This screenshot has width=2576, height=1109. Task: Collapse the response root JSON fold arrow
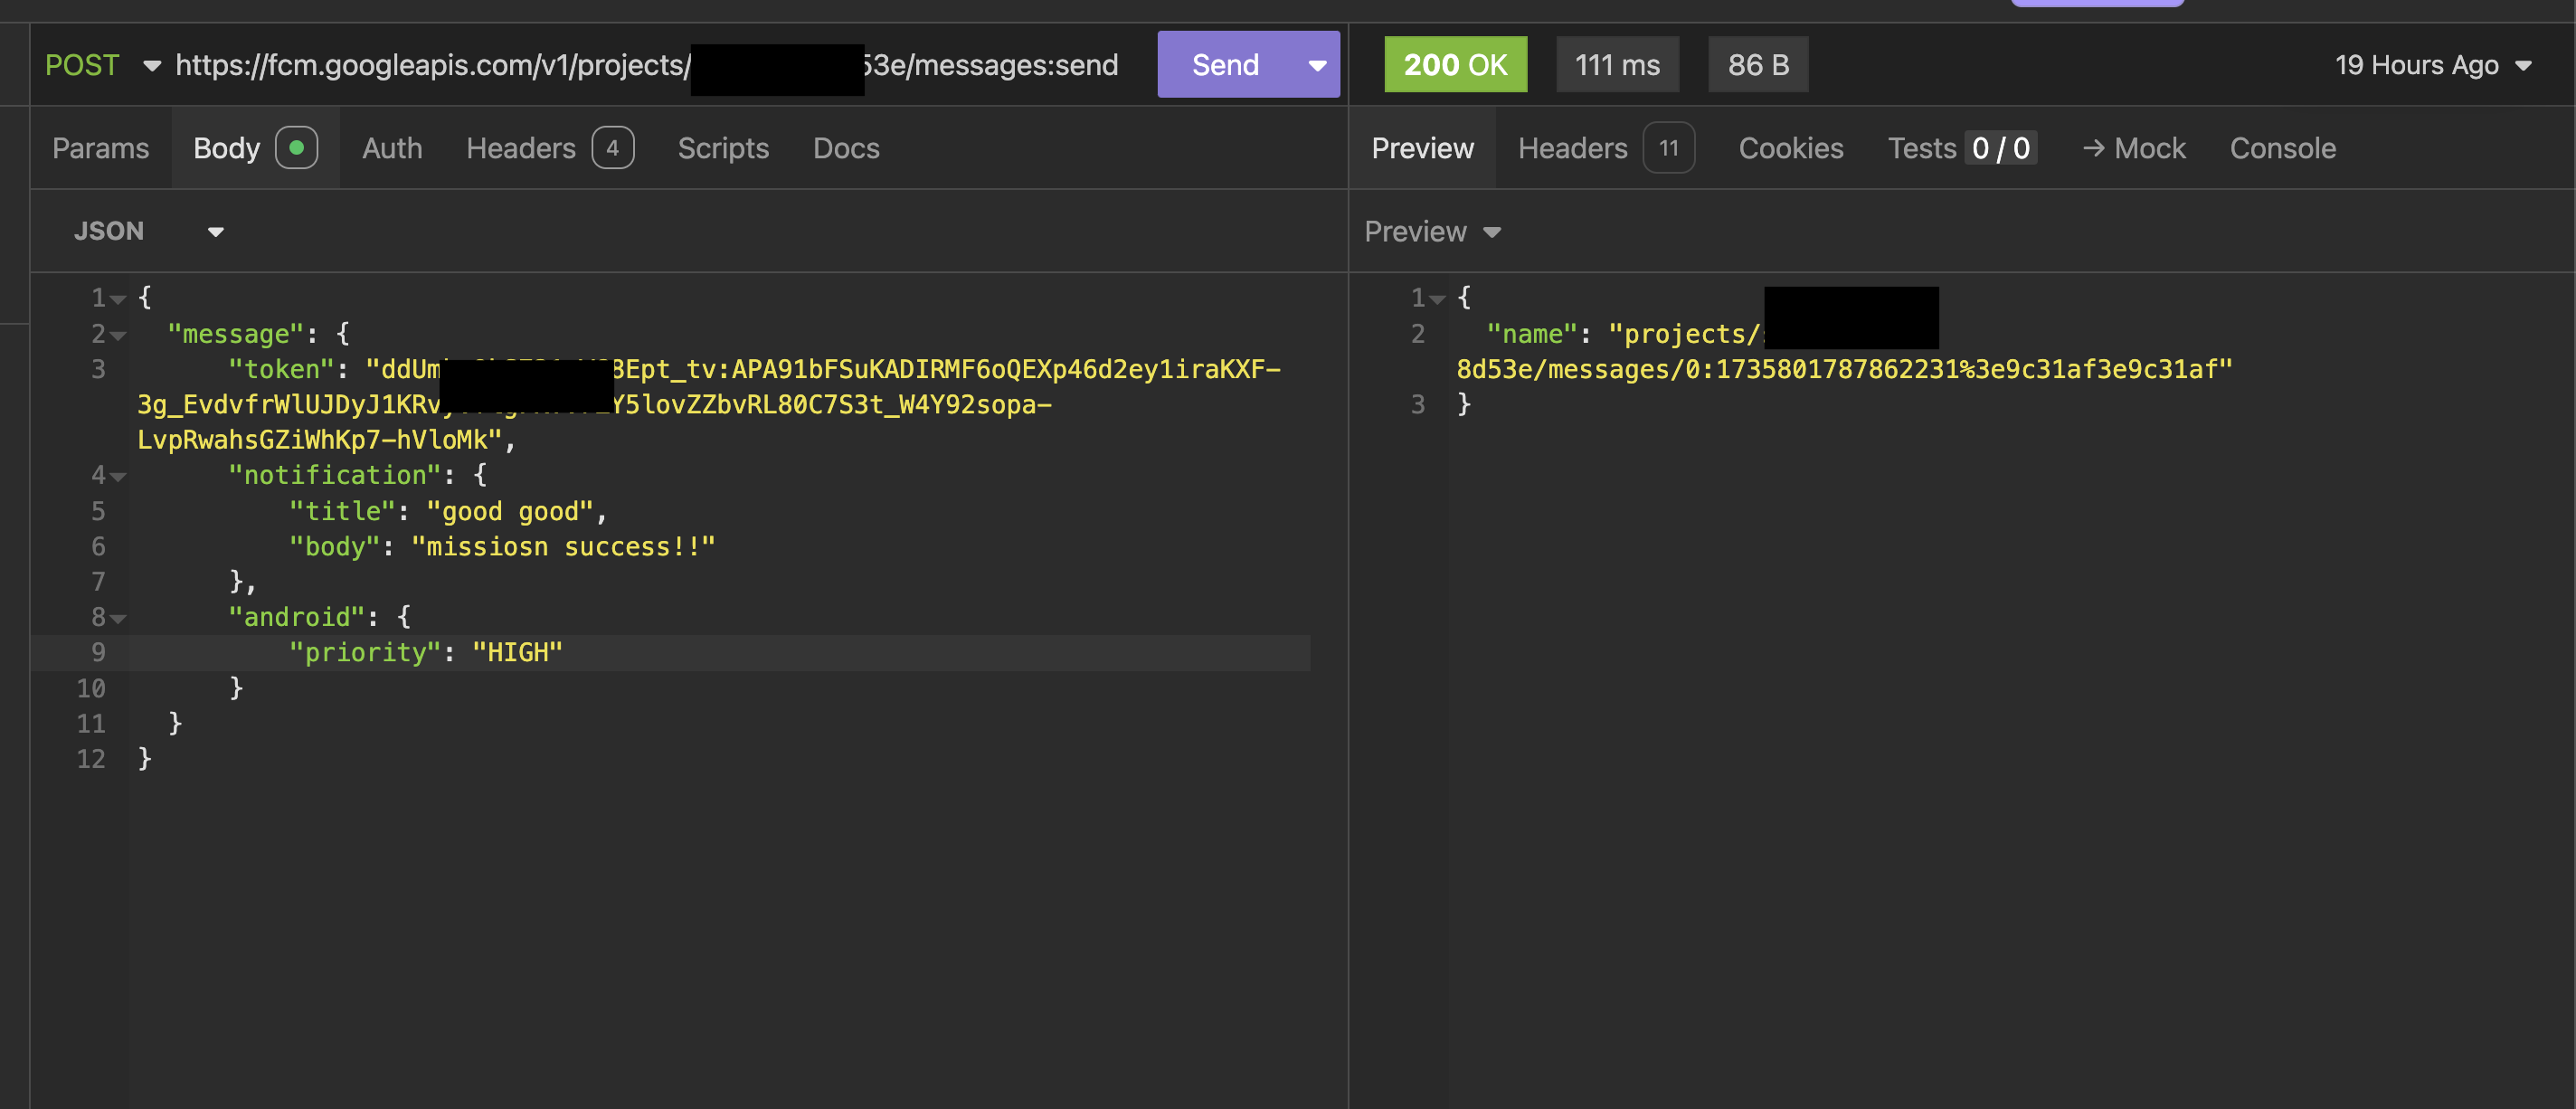(1438, 299)
